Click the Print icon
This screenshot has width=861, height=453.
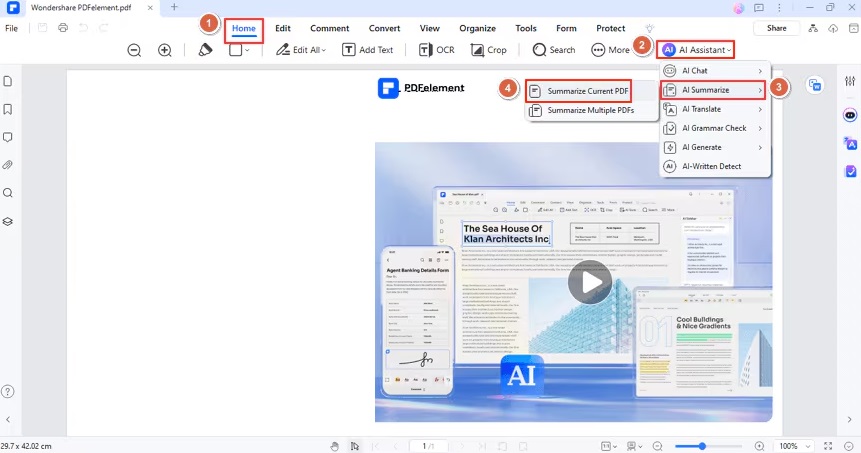tap(63, 28)
